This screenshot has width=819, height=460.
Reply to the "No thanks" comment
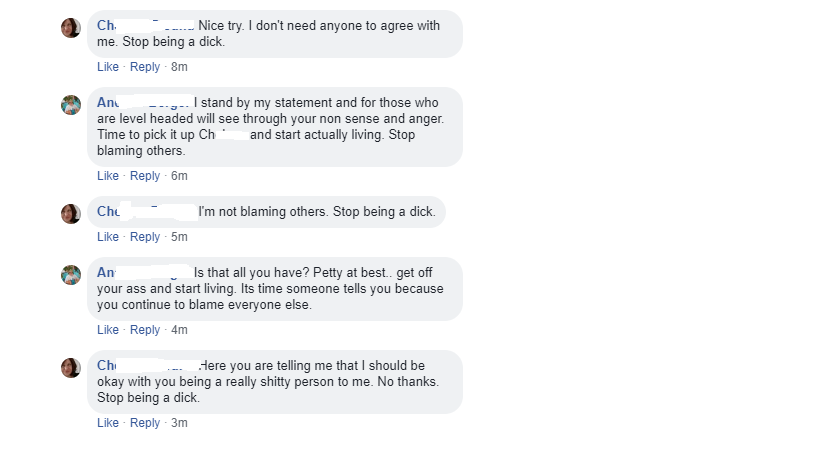click(145, 423)
